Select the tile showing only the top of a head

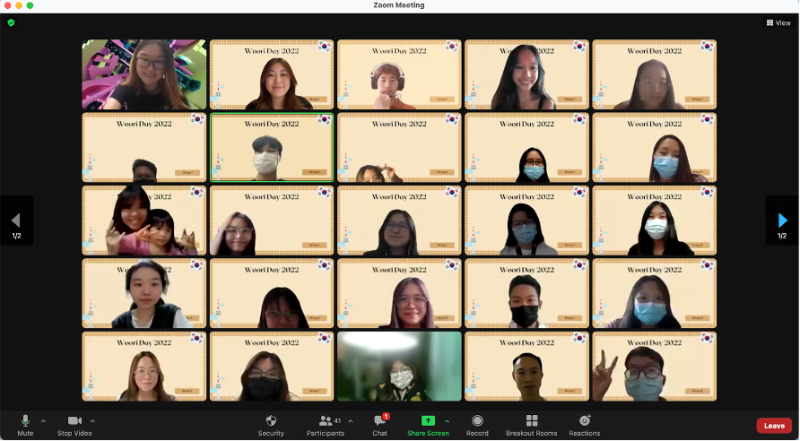click(144, 148)
